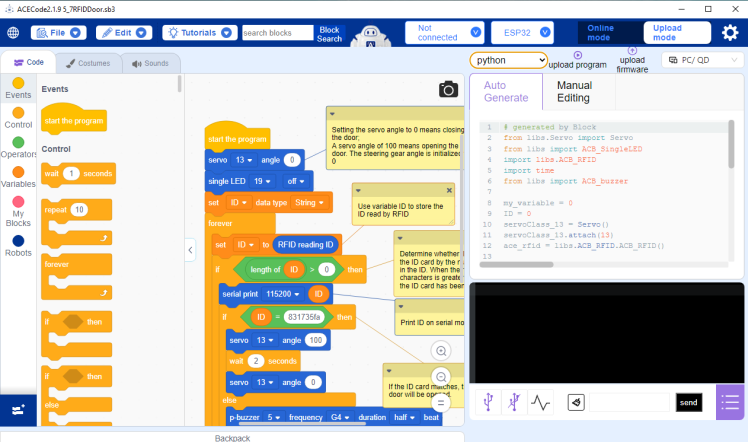Close the variable ID comment note
Image resolution: width=748 pixels, height=442 pixels.
click(x=449, y=190)
